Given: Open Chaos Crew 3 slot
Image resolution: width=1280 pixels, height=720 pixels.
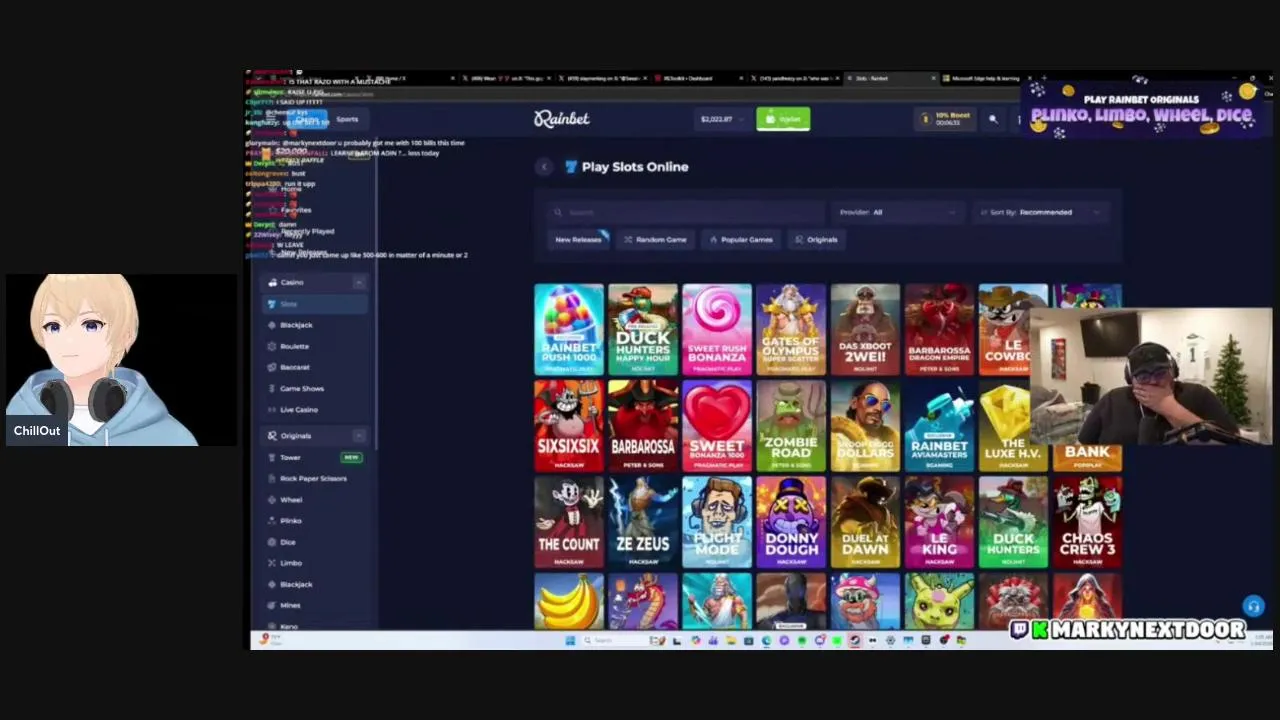Looking at the screenshot, I should pos(1087,522).
